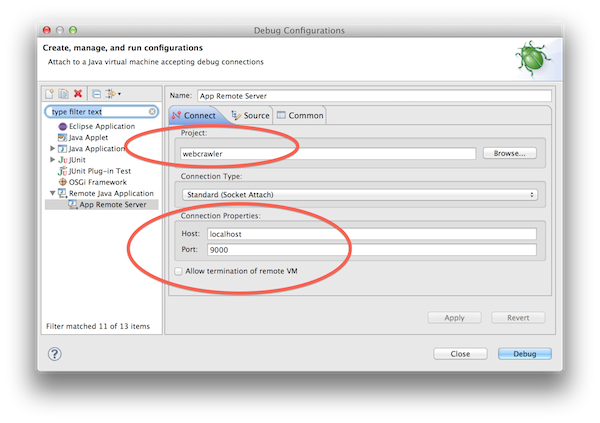
Task: Click the Browse button
Action: (509, 153)
